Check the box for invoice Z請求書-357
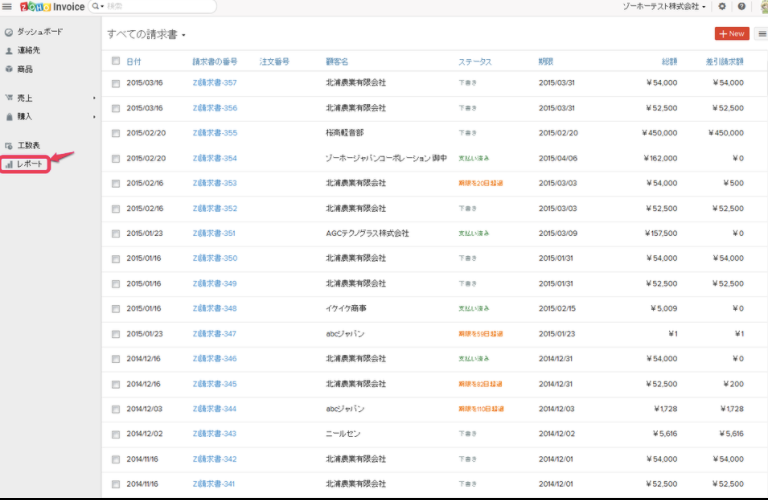Image resolution: width=768 pixels, height=500 pixels. point(116,83)
